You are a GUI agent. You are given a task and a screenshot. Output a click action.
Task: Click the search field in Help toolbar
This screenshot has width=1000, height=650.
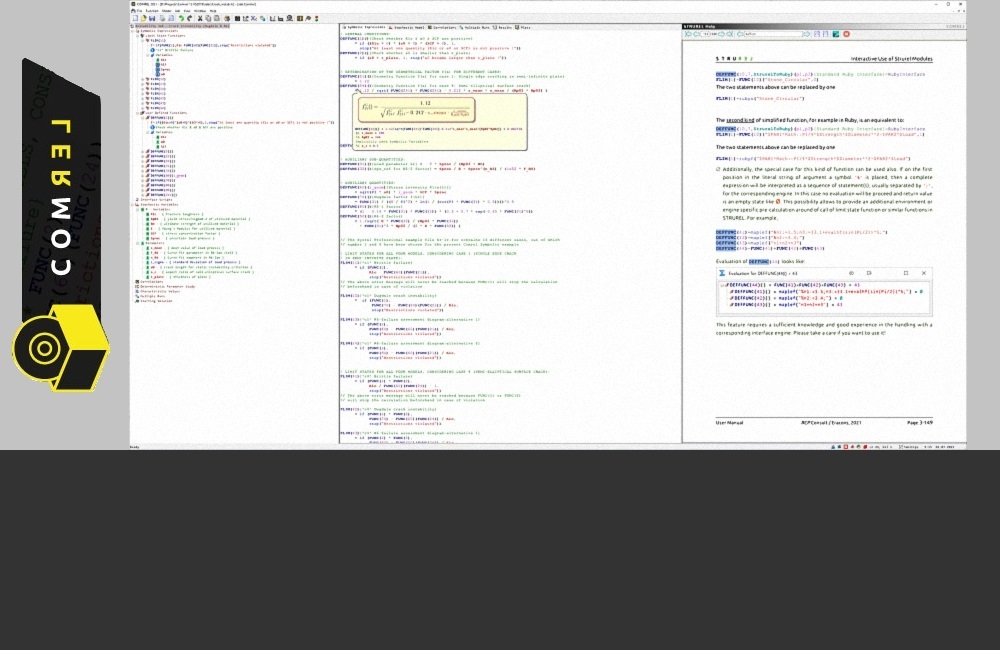774,34
